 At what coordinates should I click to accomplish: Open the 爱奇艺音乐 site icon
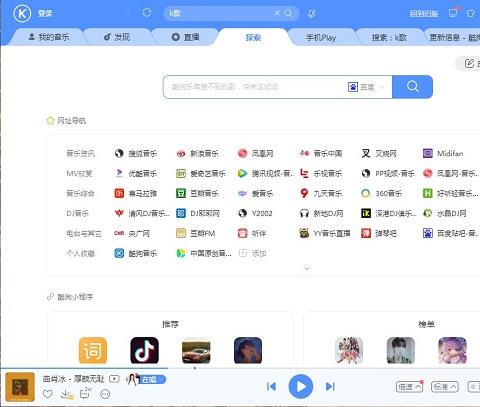(x=181, y=173)
